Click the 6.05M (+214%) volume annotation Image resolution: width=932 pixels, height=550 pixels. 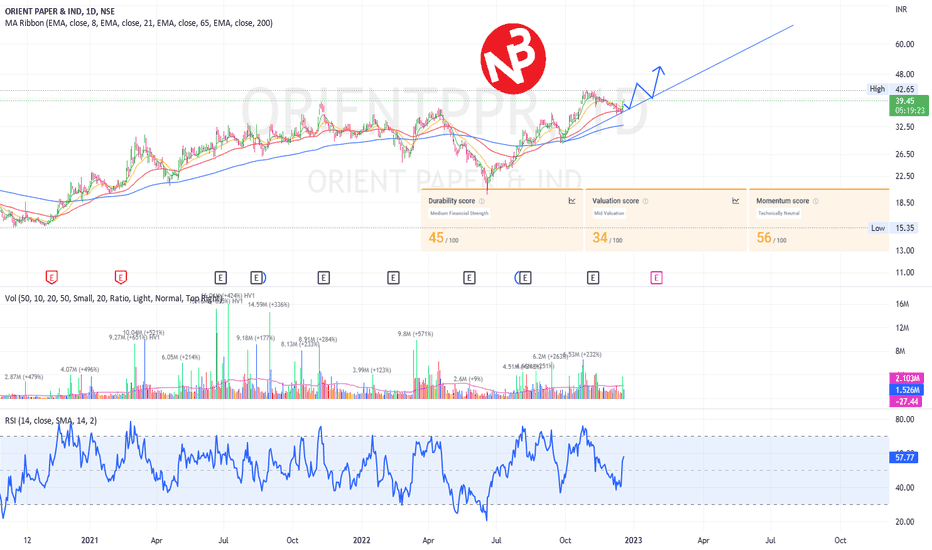[x=181, y=357]
